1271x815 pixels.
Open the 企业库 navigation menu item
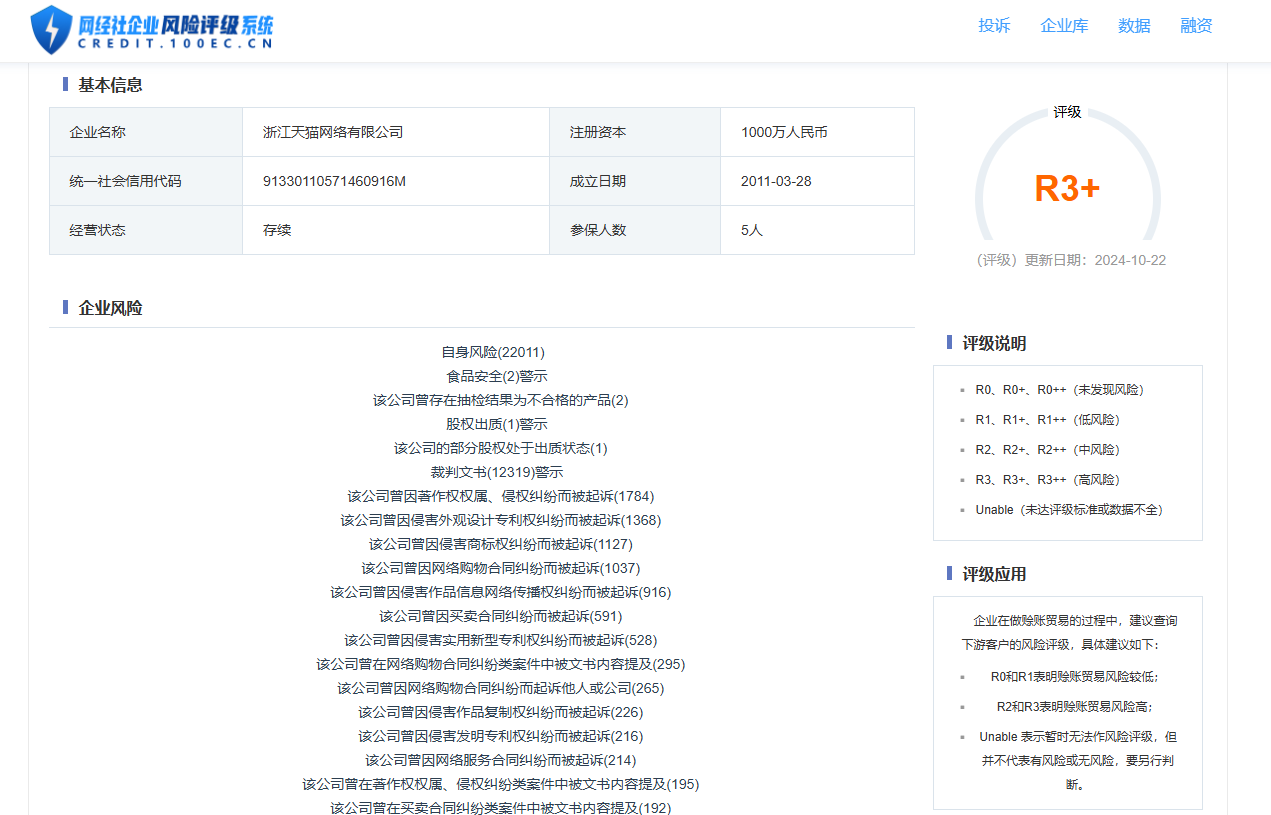point(1064,26)
